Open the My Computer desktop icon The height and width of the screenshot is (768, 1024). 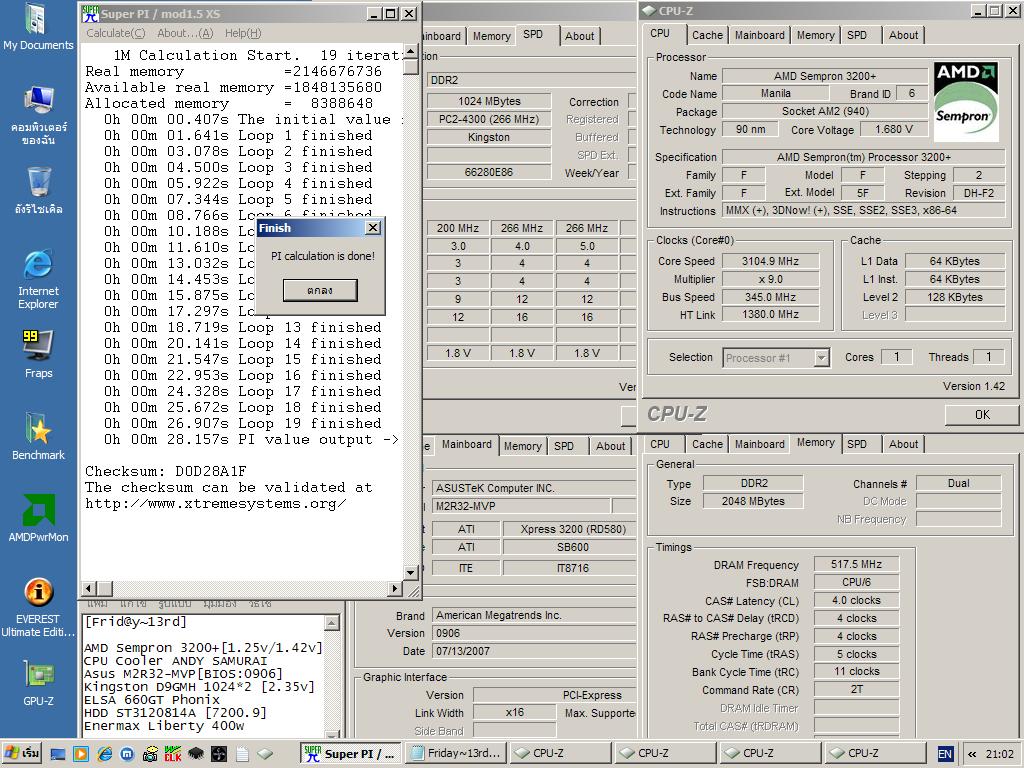click(38, 115)
